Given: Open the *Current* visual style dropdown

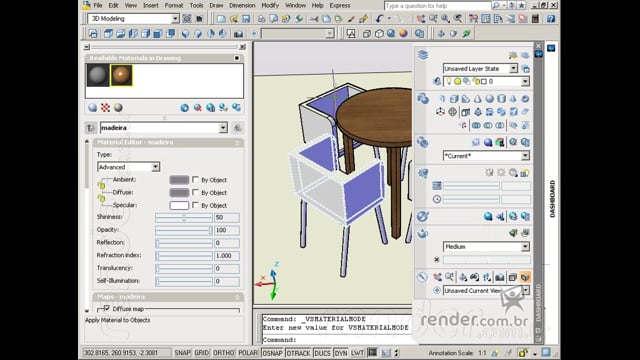Looking at the screenshot, I should [x=525, y=156].
